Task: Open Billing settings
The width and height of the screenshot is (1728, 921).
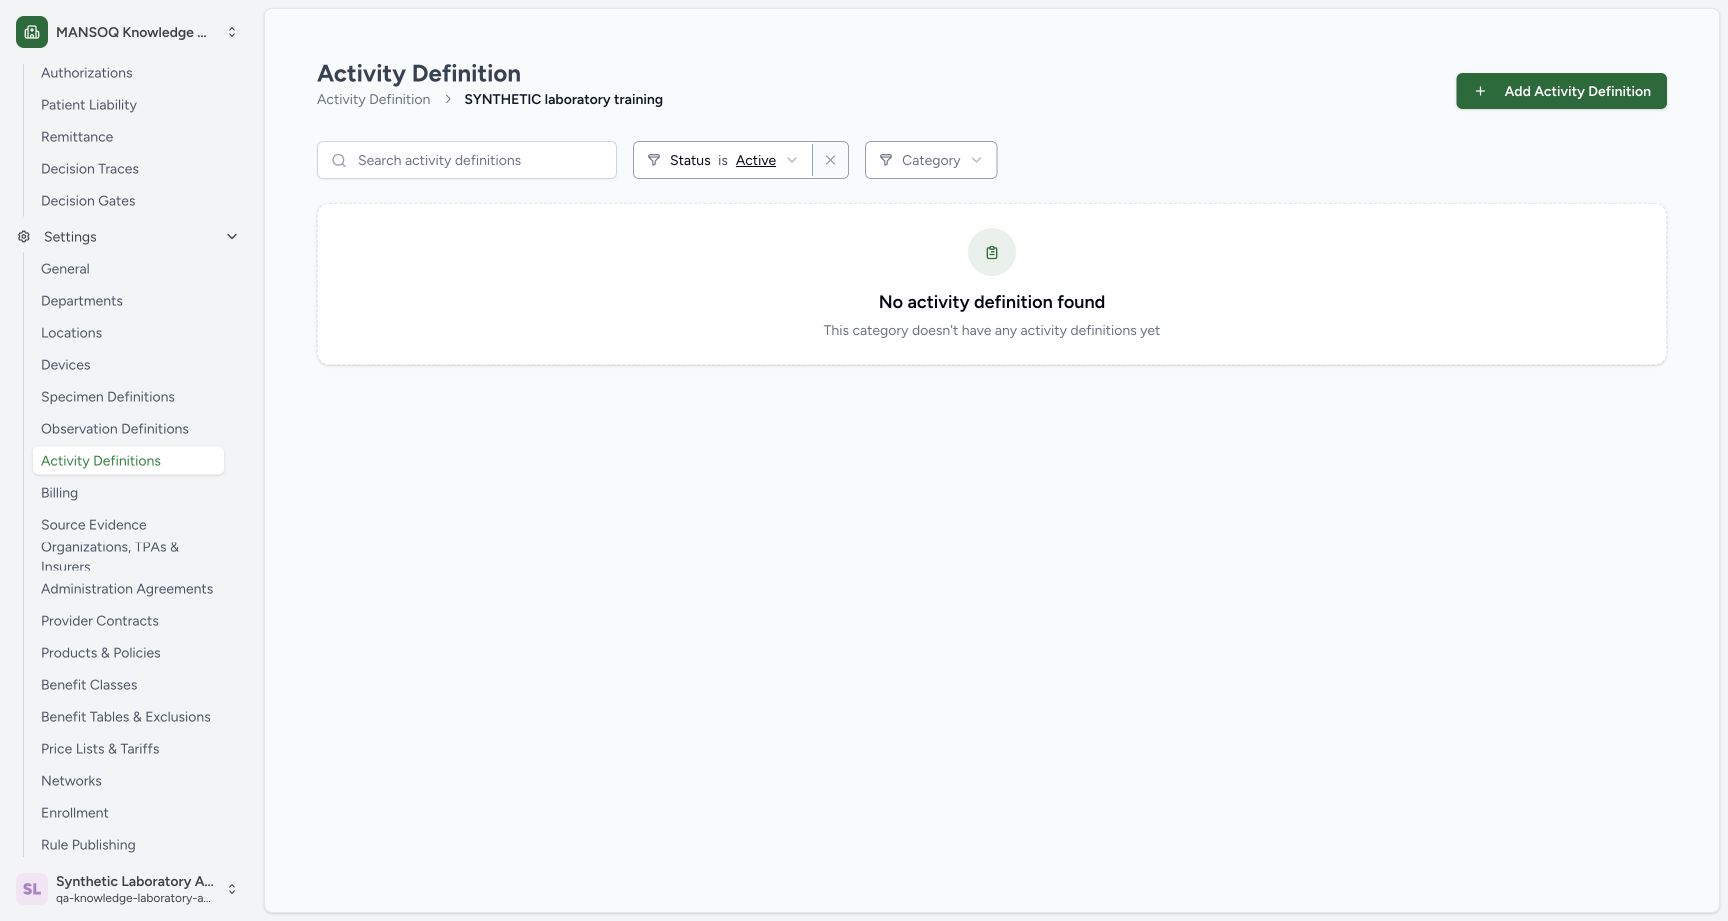Action: 59,493
